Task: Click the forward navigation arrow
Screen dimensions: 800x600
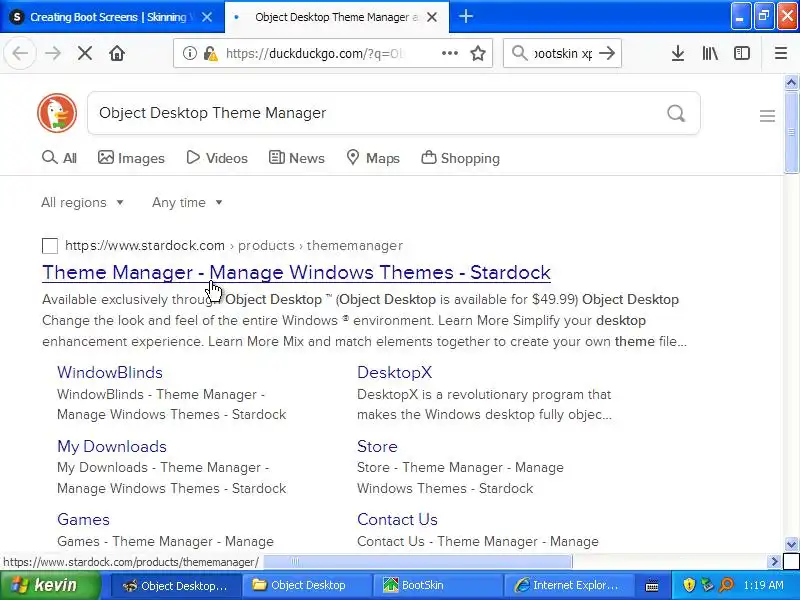Action: pos(53,53)
